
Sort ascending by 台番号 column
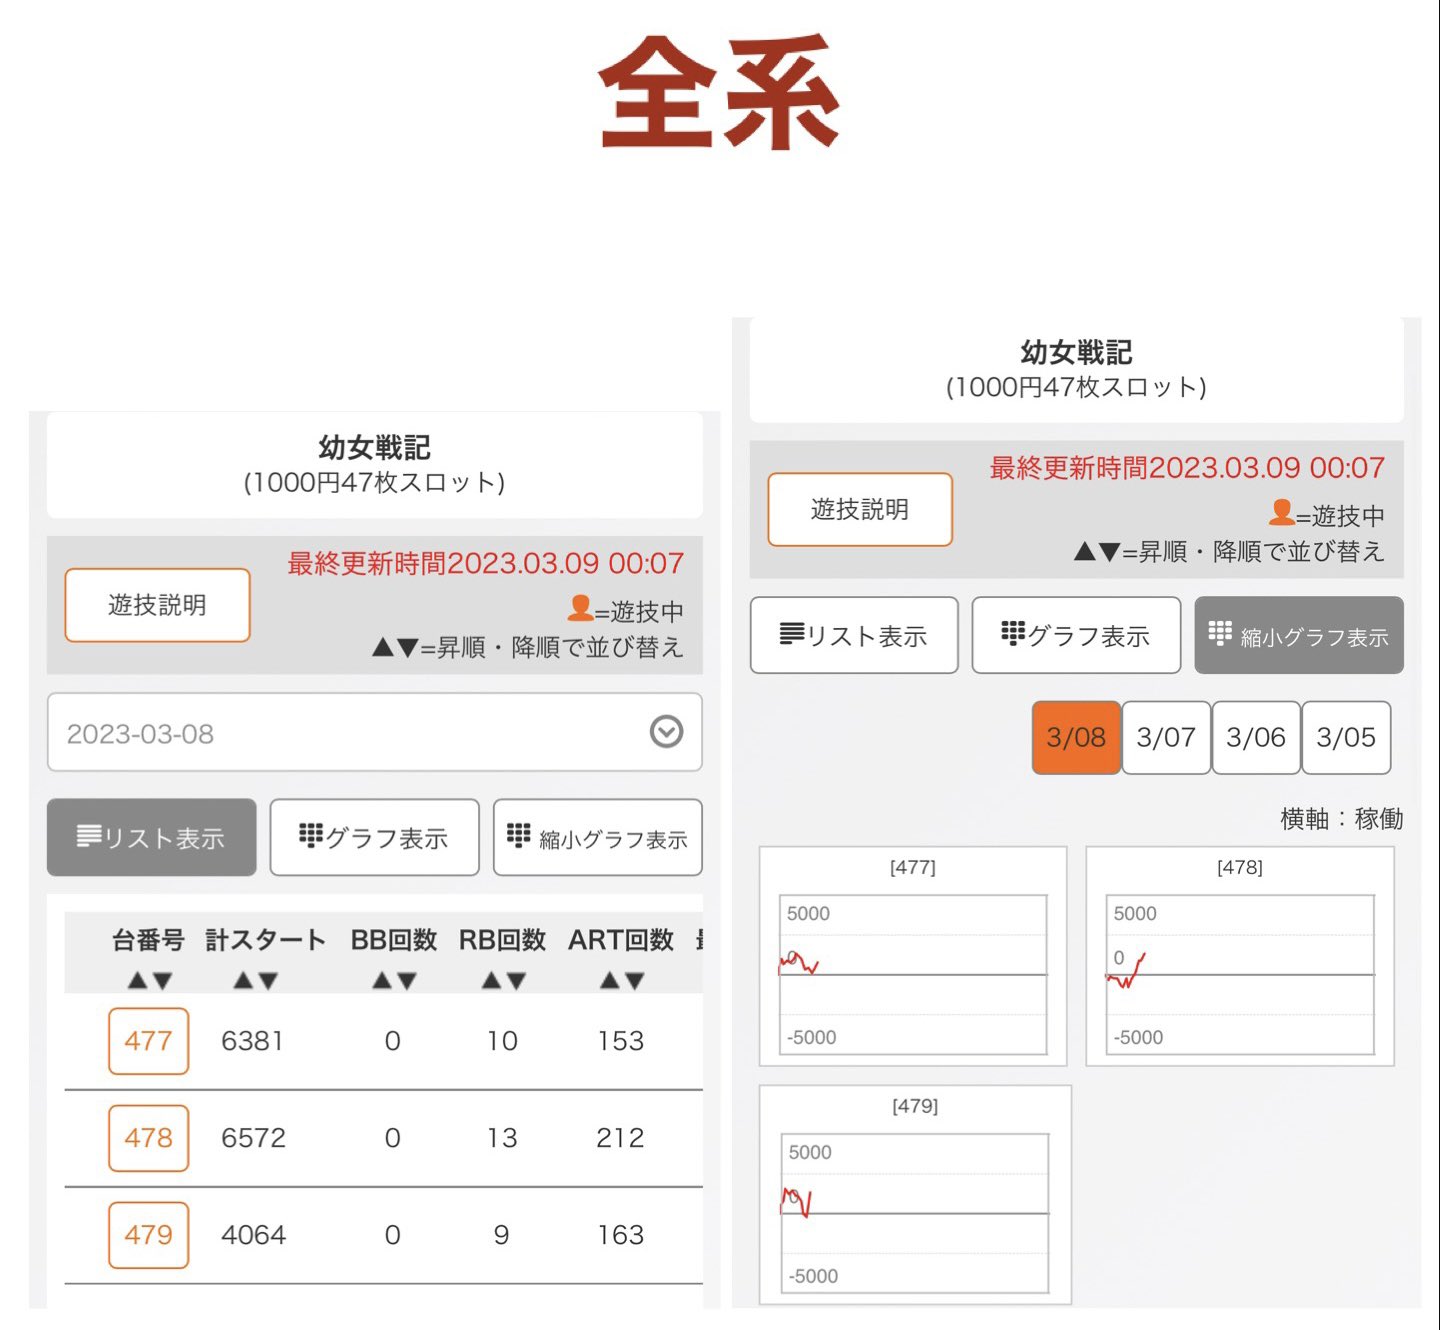138,981
